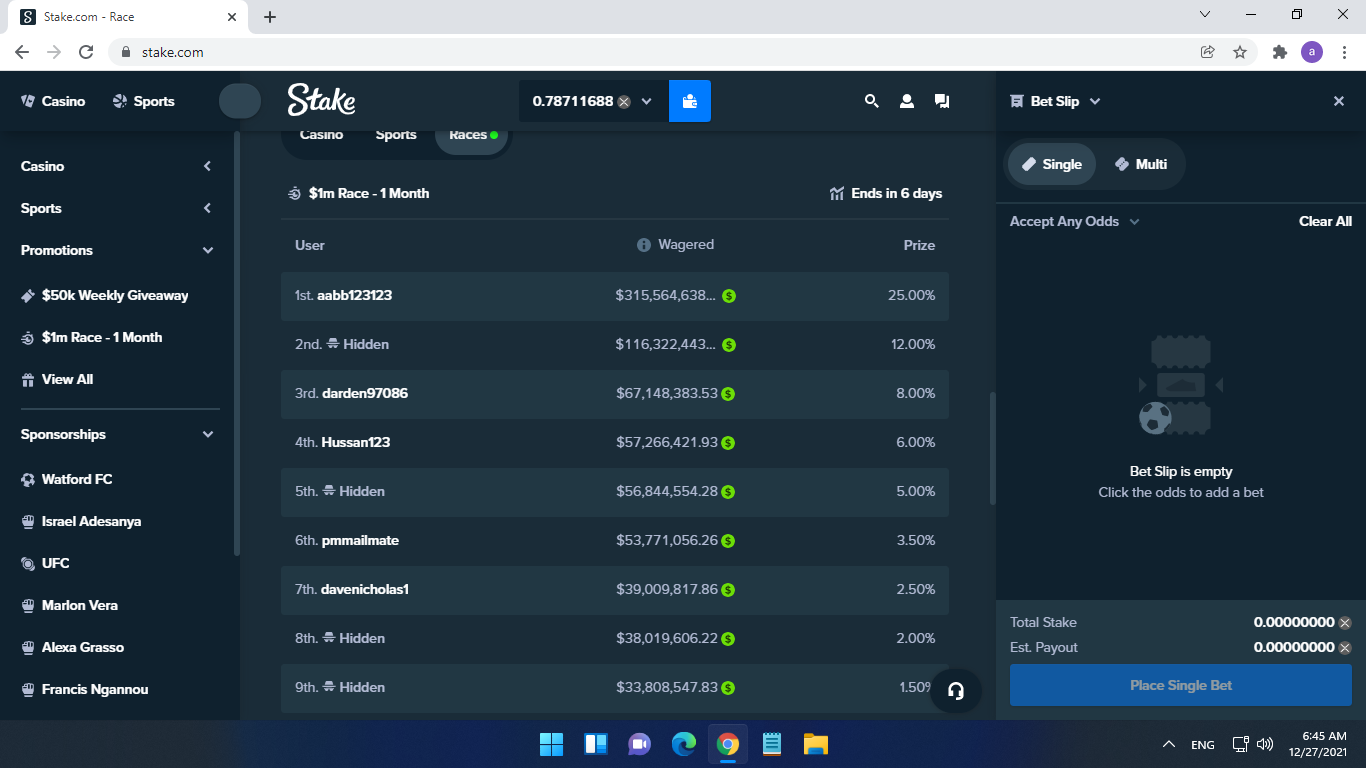Viewport: 1366px width, 768px height.
Task: Open a new browser tab
Action: [x=270, y=17]
